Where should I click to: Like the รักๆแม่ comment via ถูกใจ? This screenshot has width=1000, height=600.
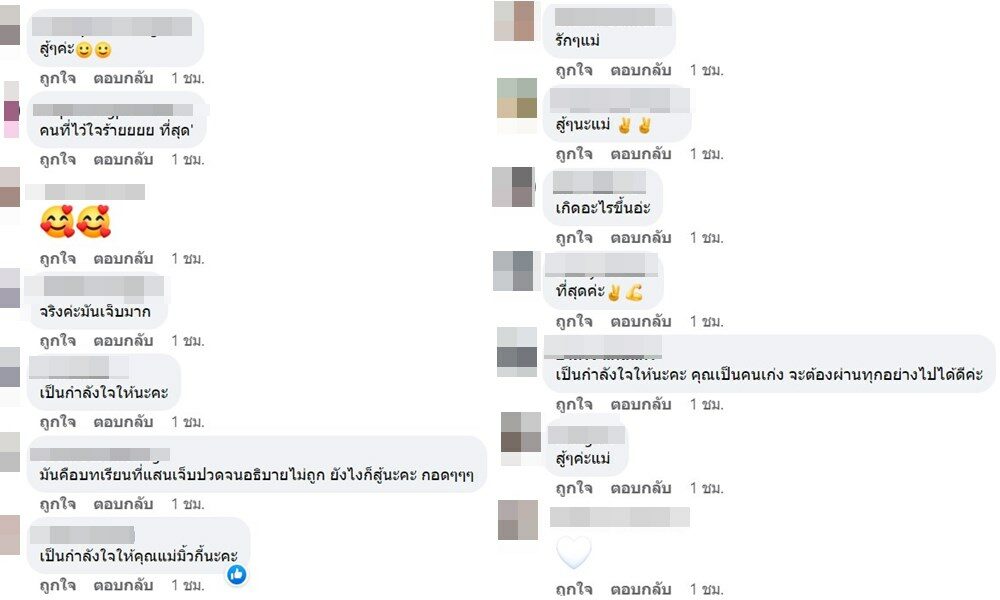point(573,70)
